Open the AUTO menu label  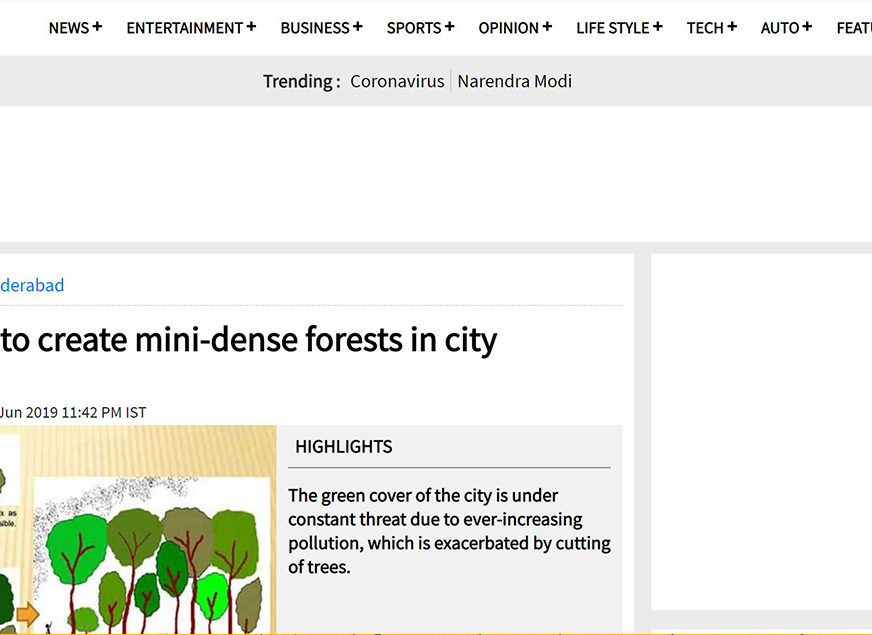pos(779,28)
